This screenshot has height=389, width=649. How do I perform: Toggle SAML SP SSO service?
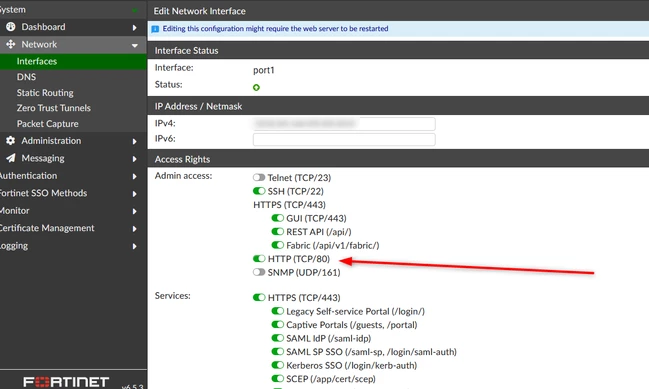(x=278, y=352)
